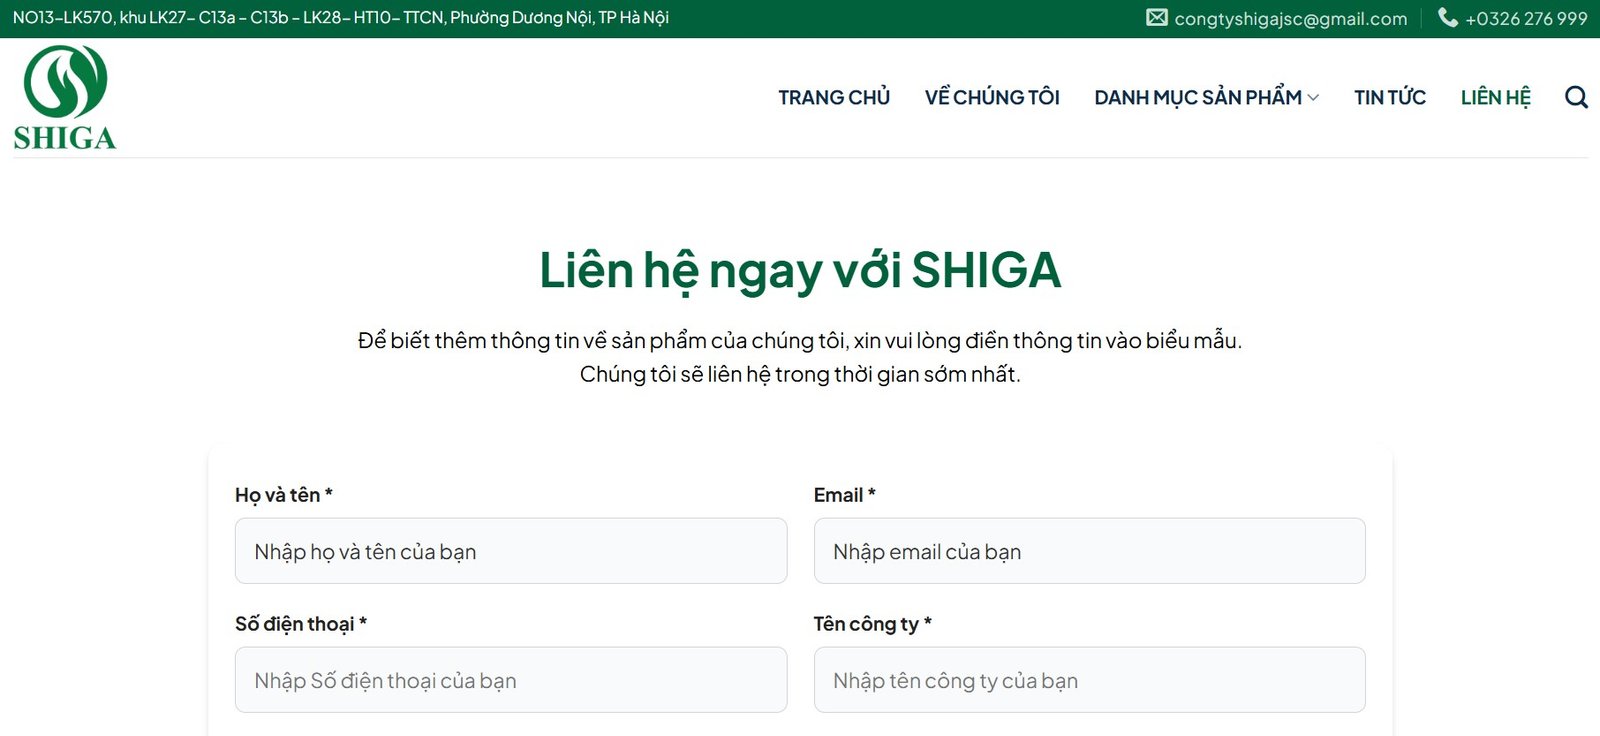Open the VỀ CHÚNG TÔI page

(x=992, y=98)
